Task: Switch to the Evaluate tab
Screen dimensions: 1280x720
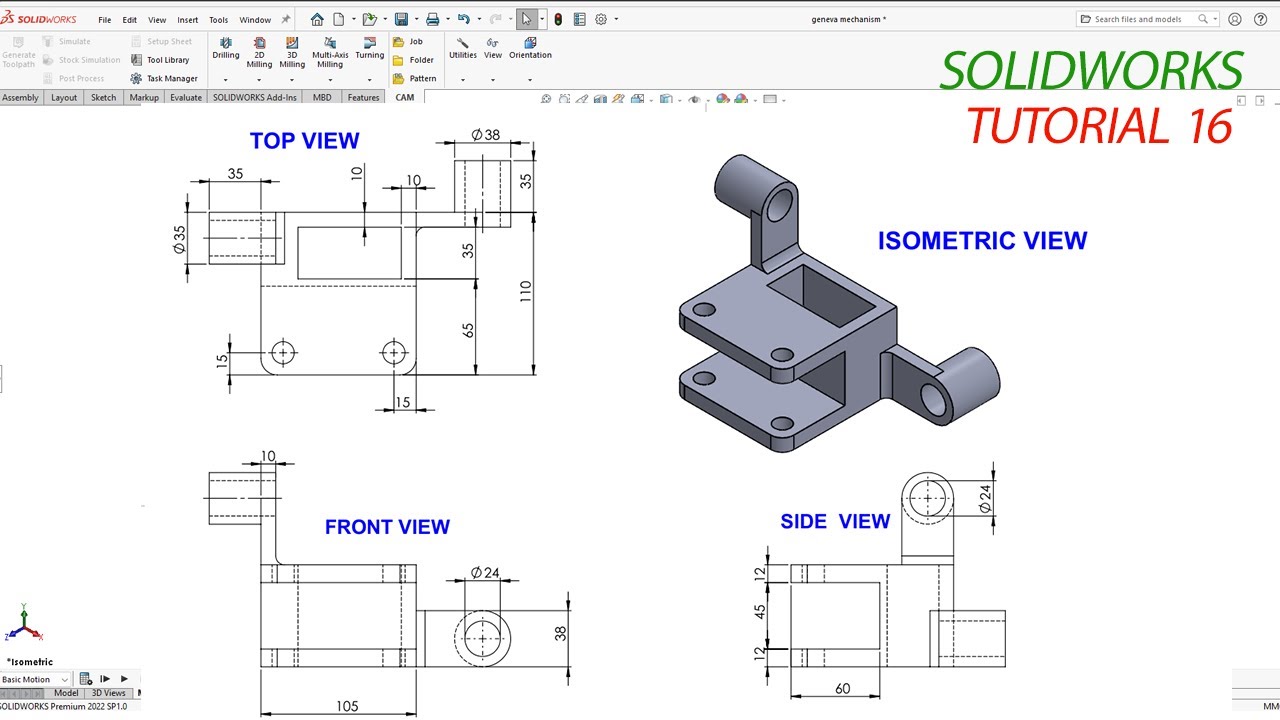Action: tap(186, 97)
